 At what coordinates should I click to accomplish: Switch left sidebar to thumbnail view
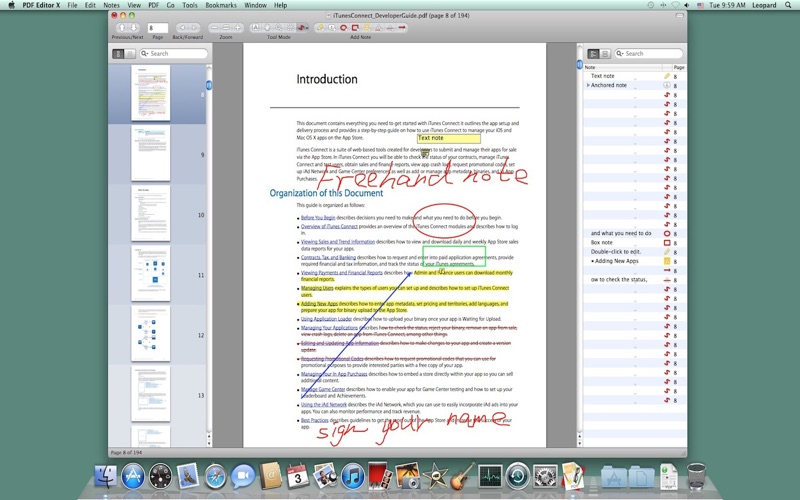pyautogui.click(x=118, y=53)
